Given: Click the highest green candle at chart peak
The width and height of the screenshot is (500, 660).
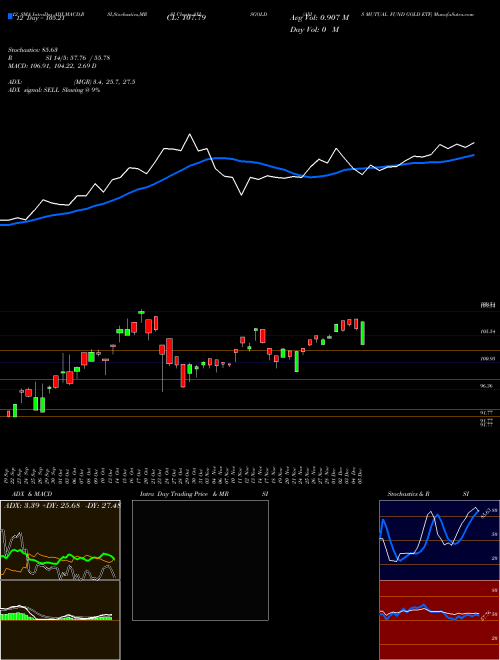Looking at the screenshot, I should coord(141,312).
